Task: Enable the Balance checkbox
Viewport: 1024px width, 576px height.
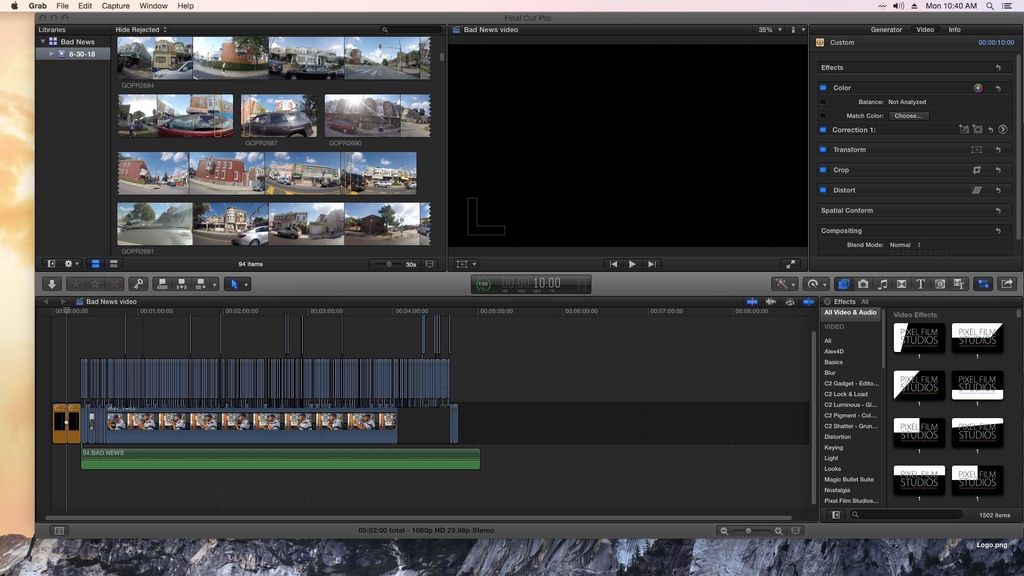Action: [x=823, y=102]
